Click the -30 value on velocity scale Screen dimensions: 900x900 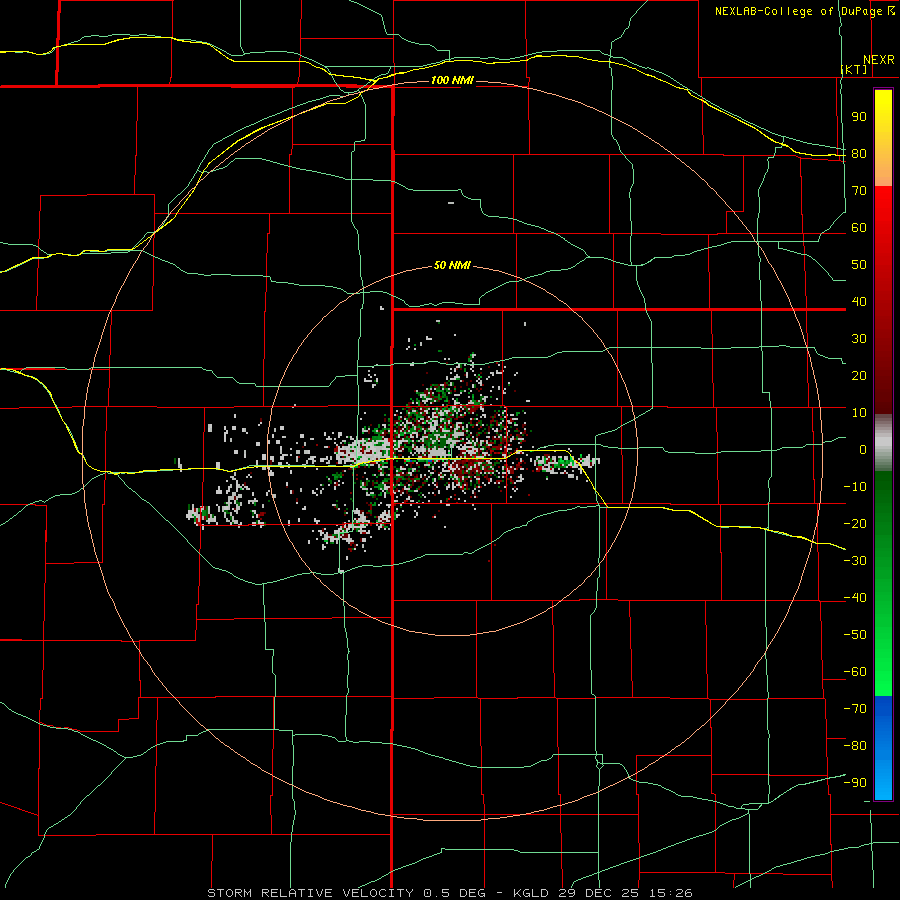(855, 561)
